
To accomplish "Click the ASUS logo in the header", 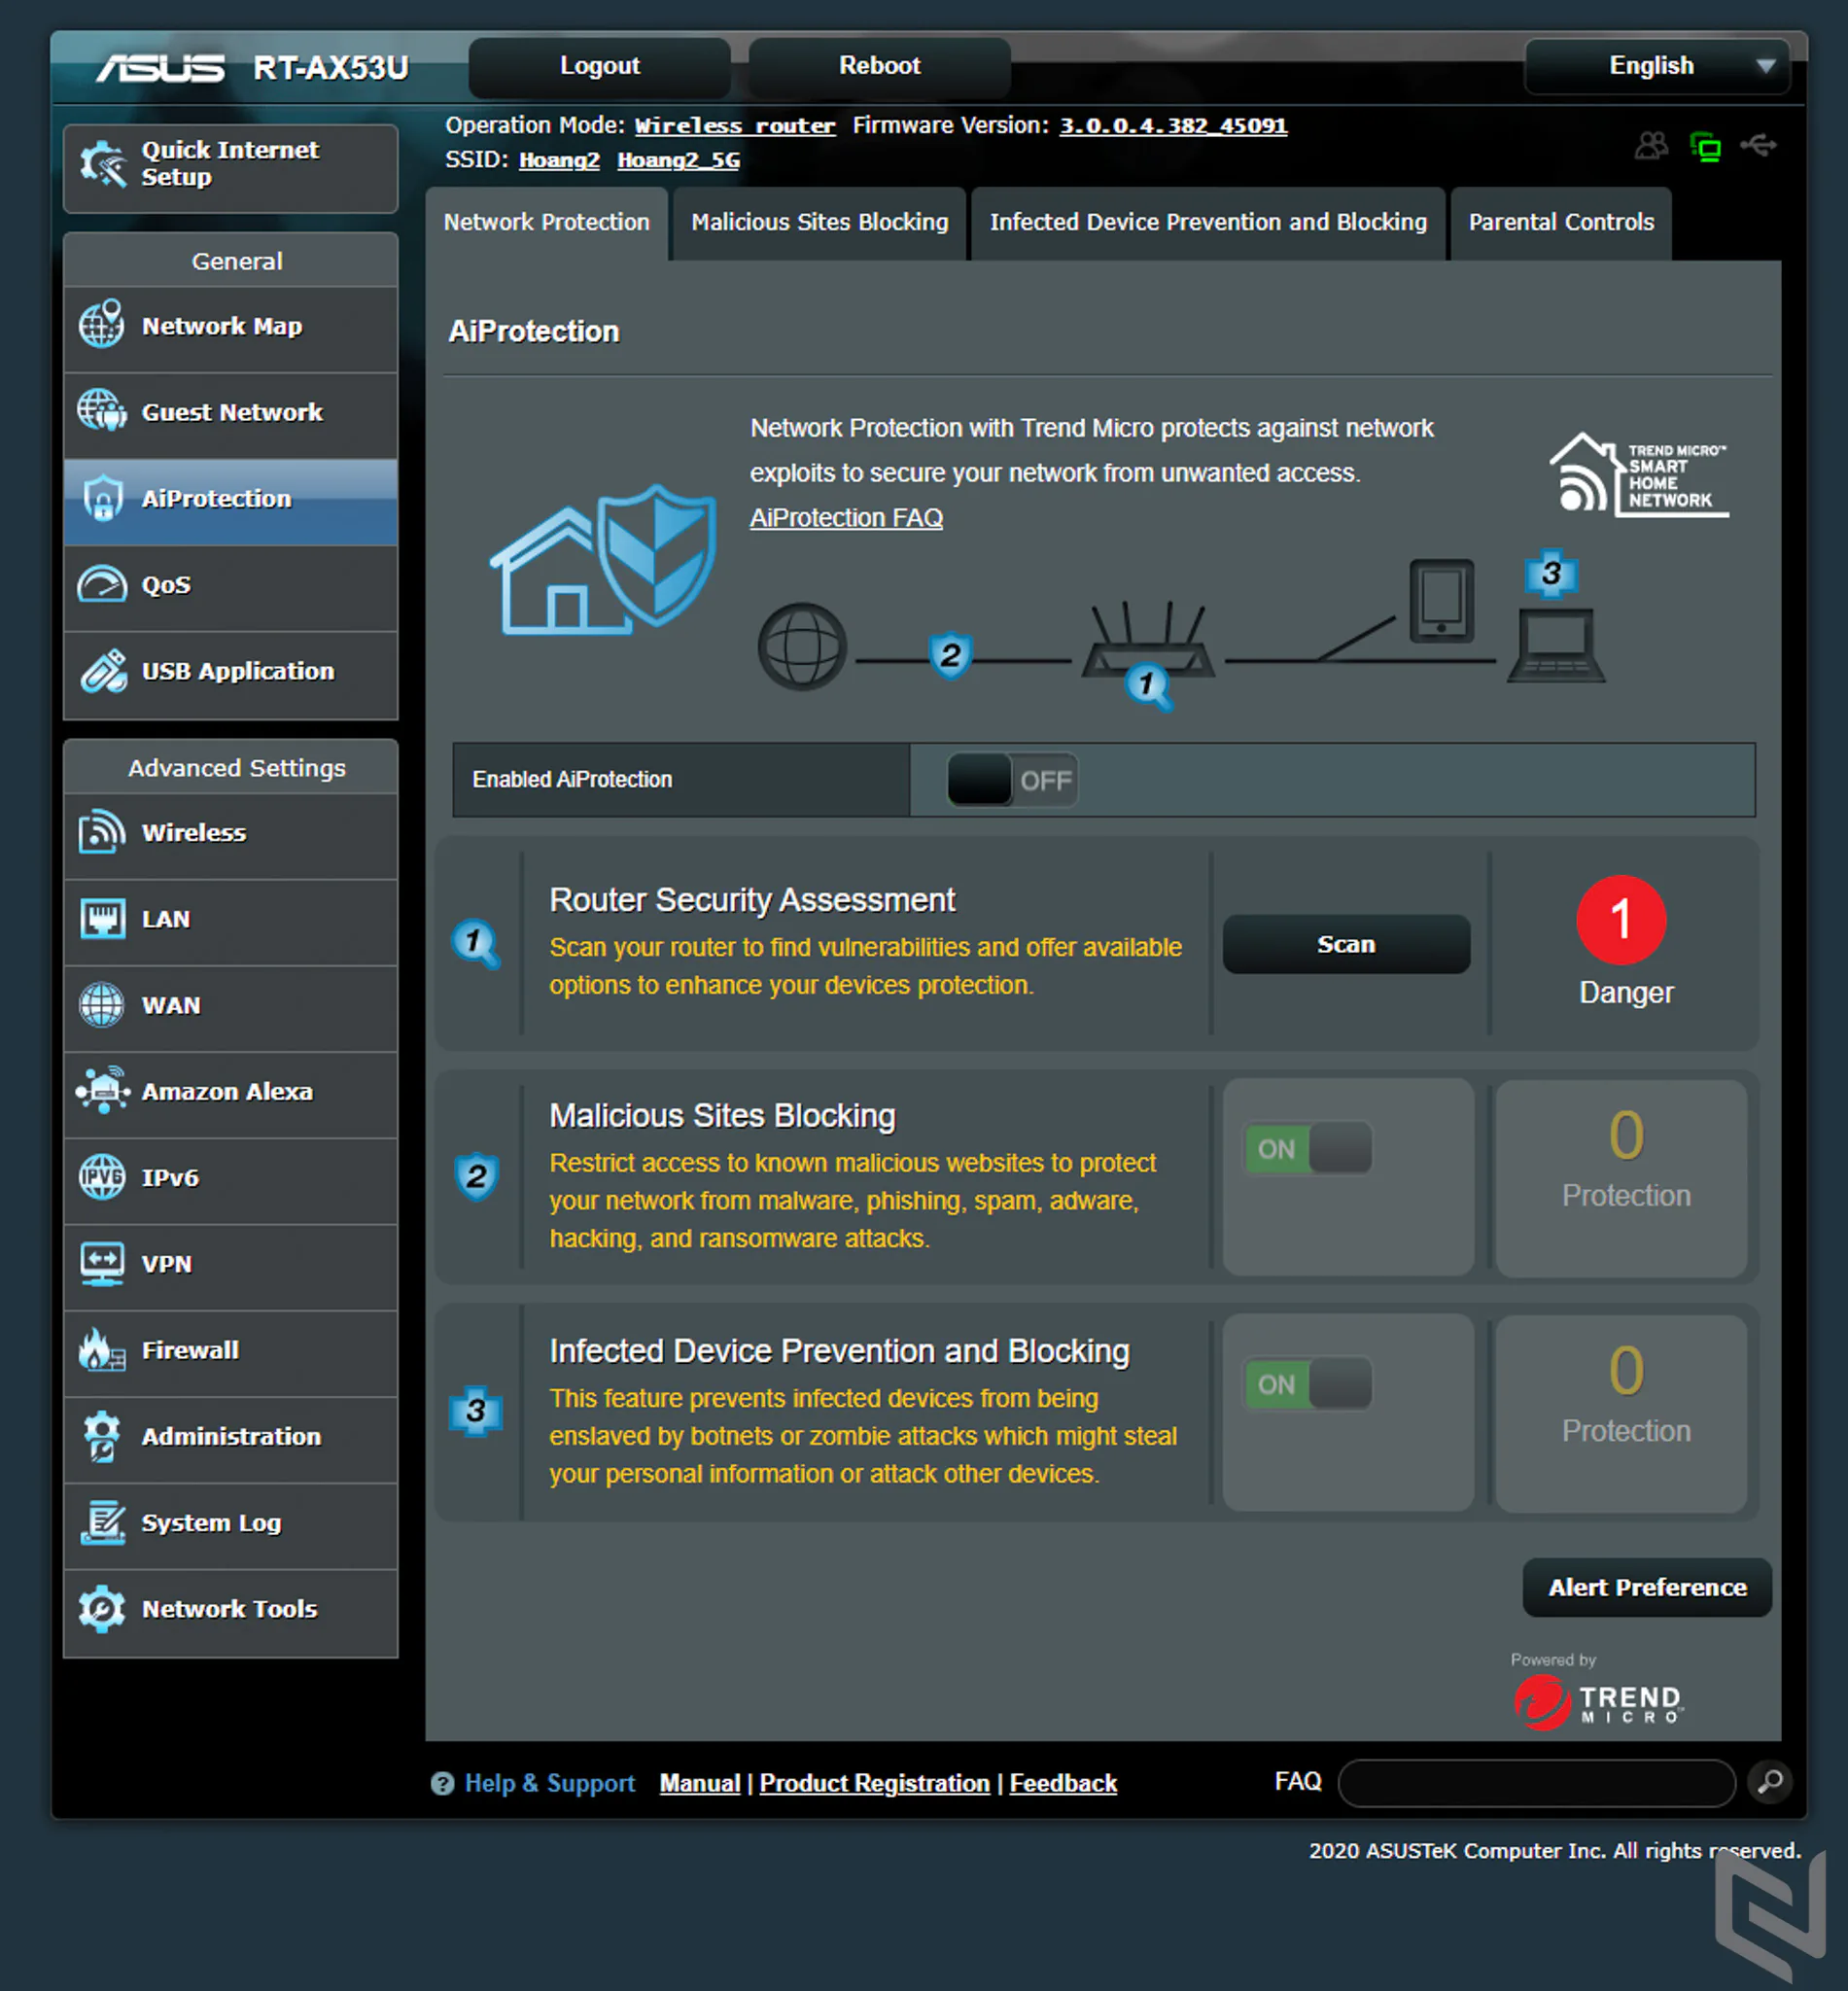I will pyautogui.click(x=160, y=68).
